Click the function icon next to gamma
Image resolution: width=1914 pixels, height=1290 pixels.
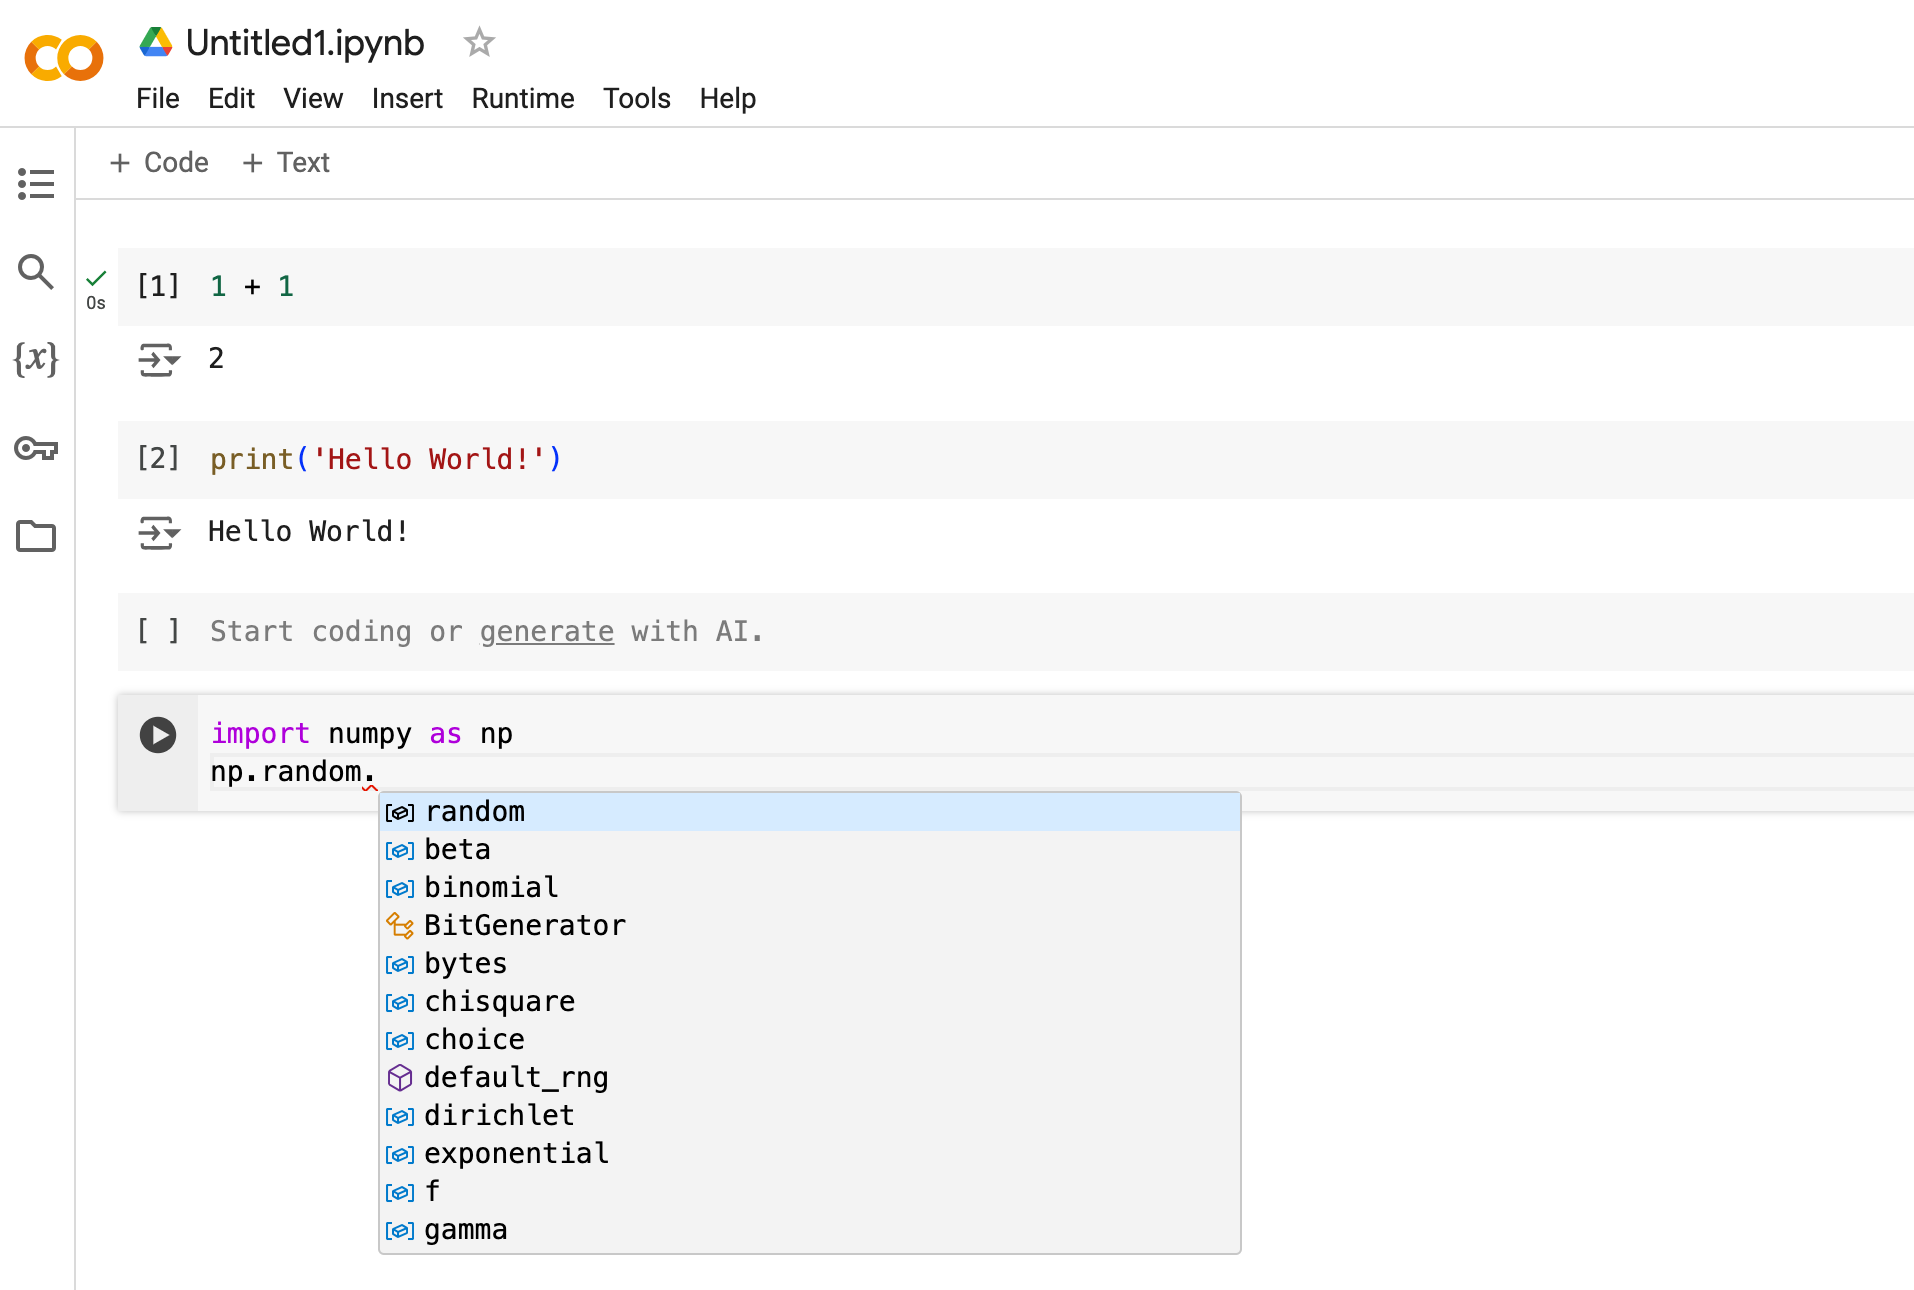click(x=400, y=1231)
